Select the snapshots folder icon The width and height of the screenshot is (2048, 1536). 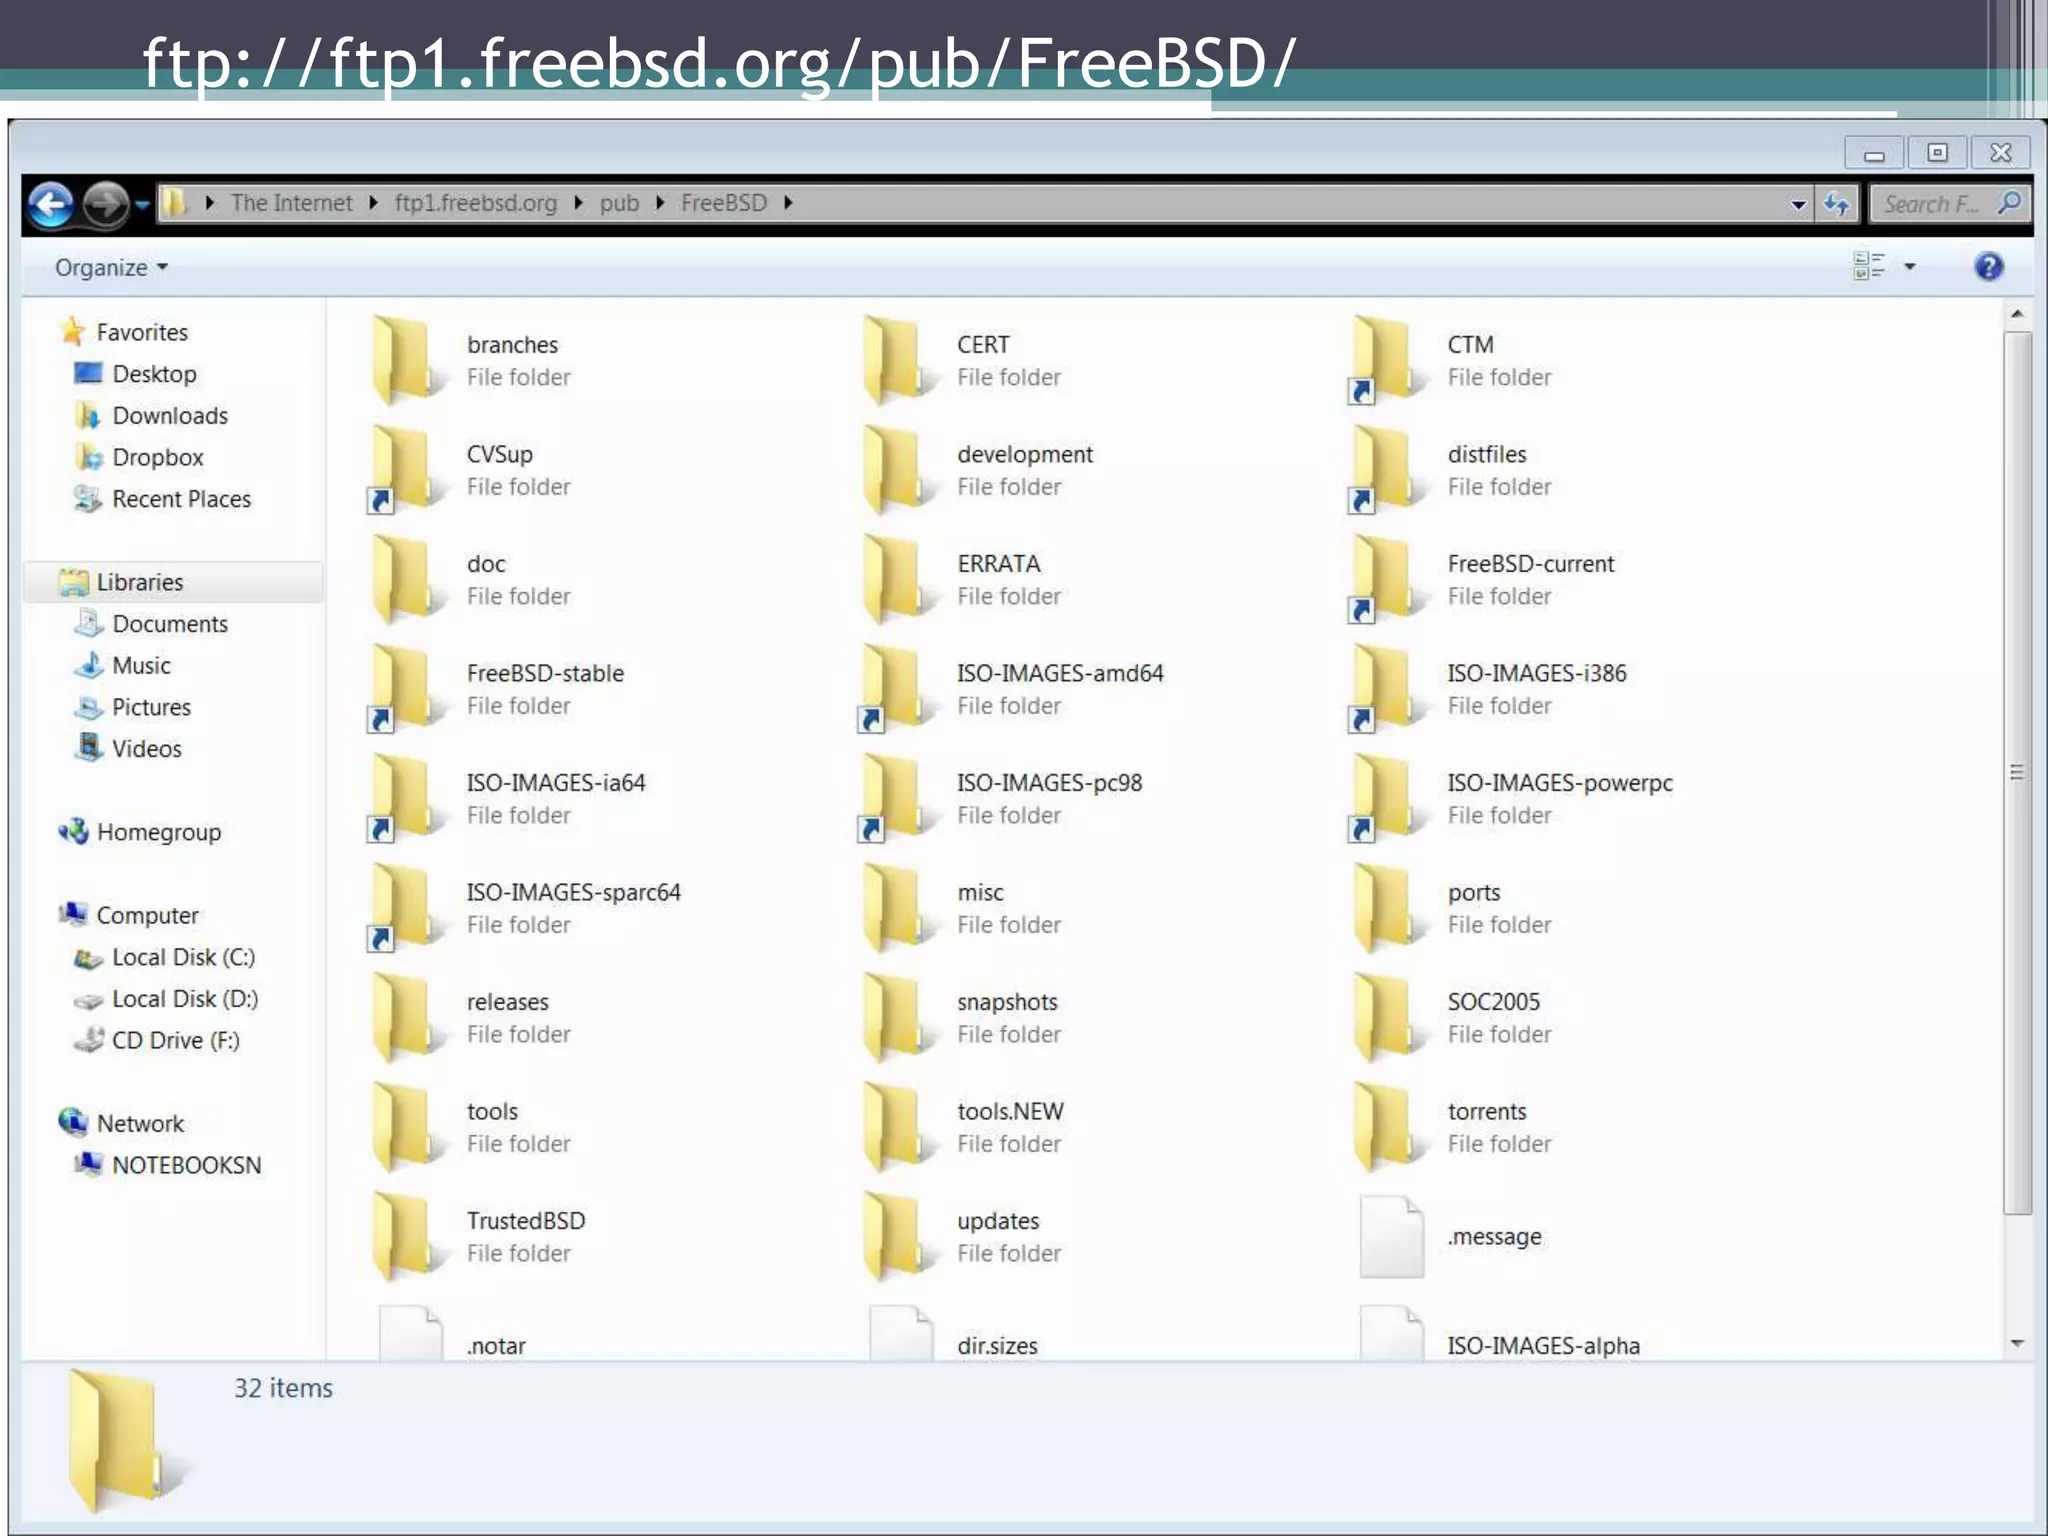pyautogui.click(x=897, y=1017)
